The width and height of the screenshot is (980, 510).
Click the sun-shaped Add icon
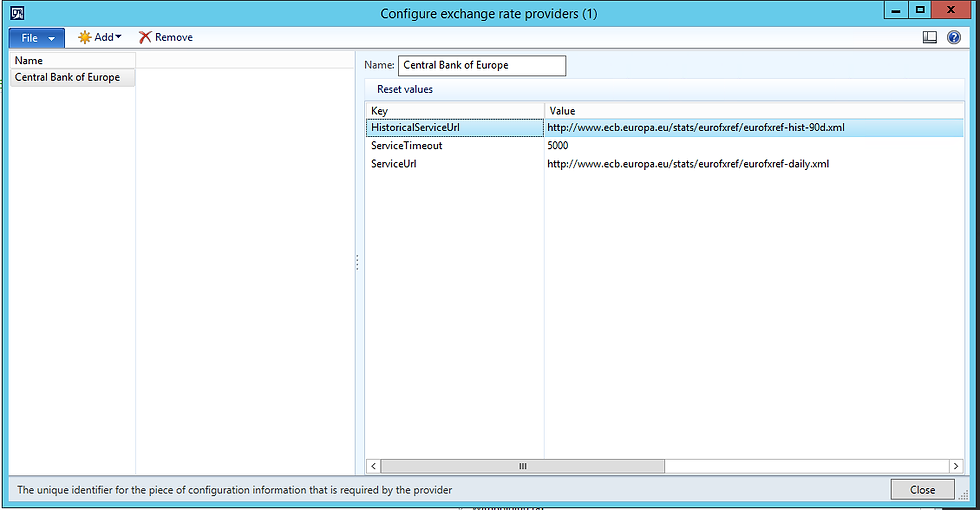point(84,38)
